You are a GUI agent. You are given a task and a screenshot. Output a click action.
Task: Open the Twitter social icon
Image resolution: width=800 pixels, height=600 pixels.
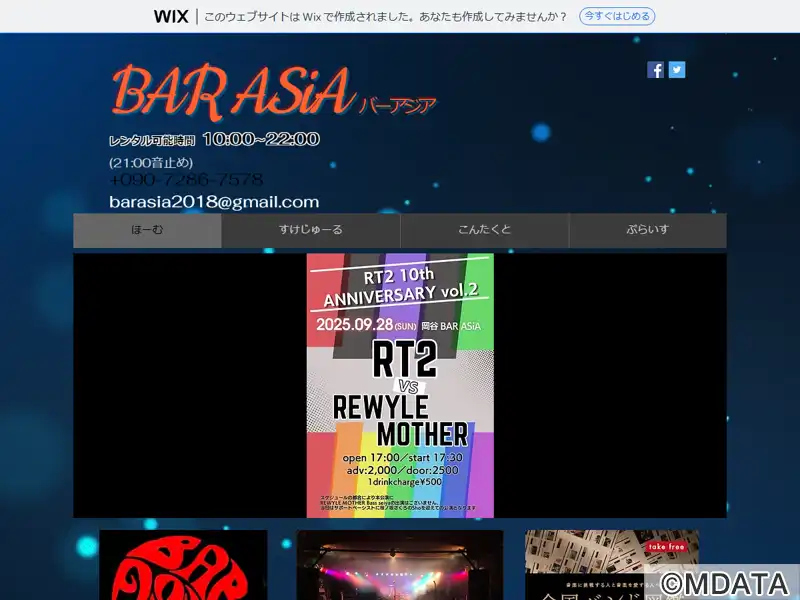point(677,70)
